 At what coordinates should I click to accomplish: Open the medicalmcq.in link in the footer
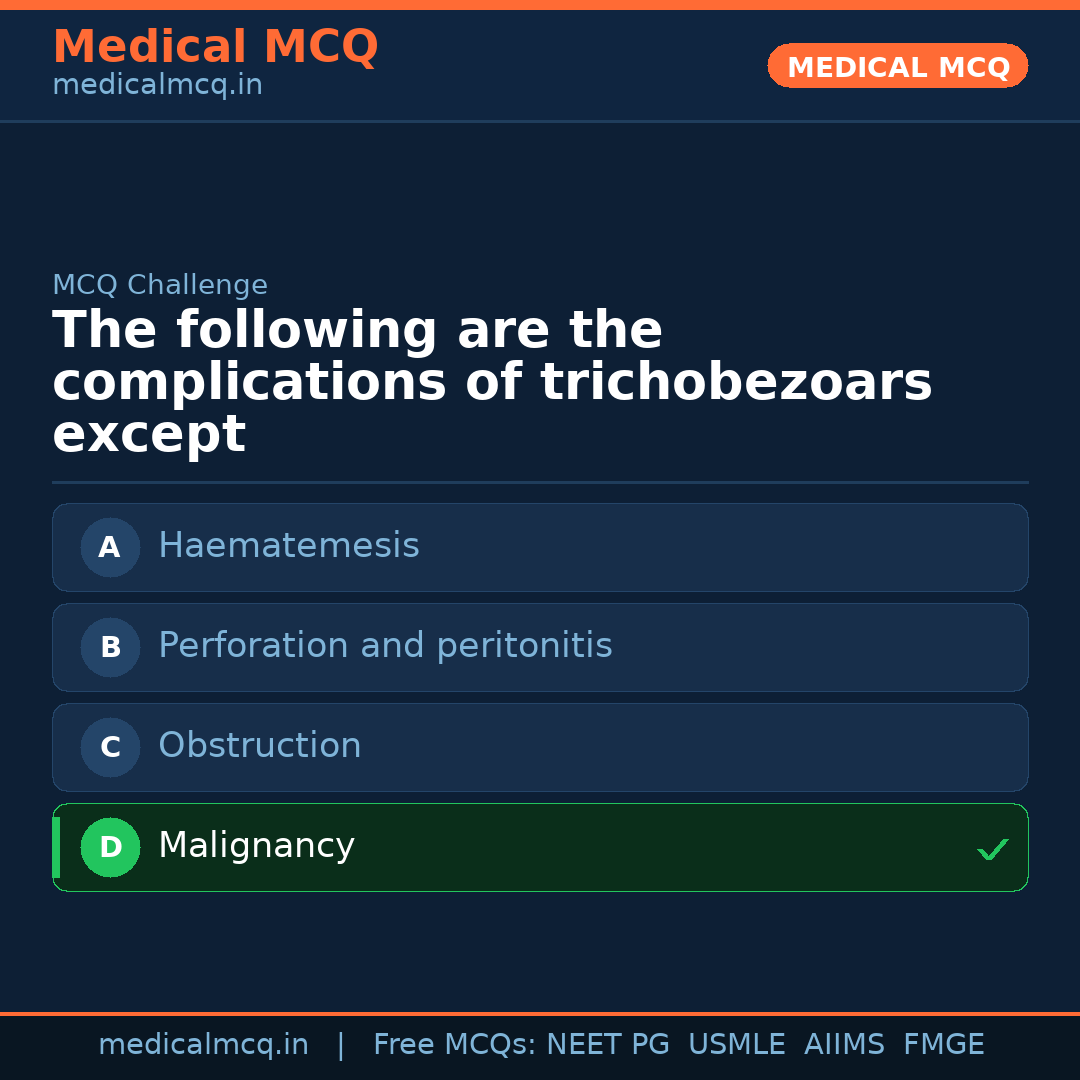point(203,1045)
